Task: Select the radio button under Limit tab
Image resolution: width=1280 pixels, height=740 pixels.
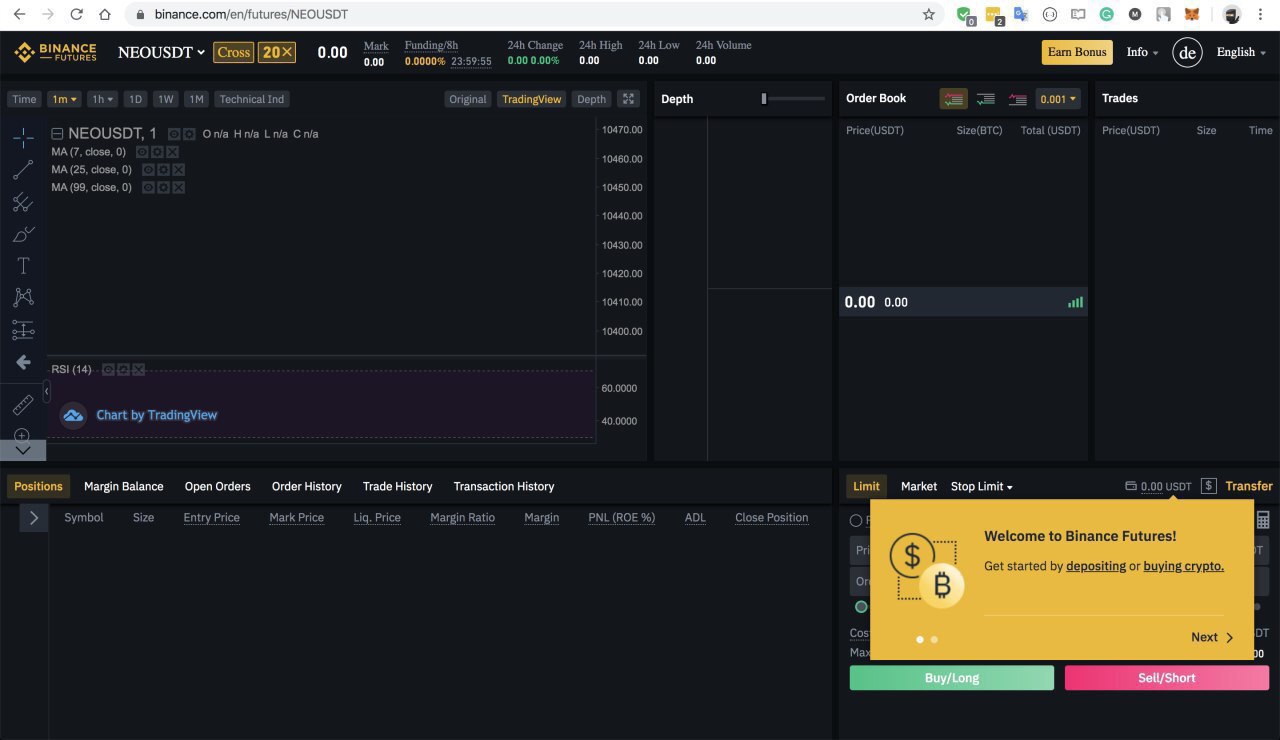Action: (856, 520)
